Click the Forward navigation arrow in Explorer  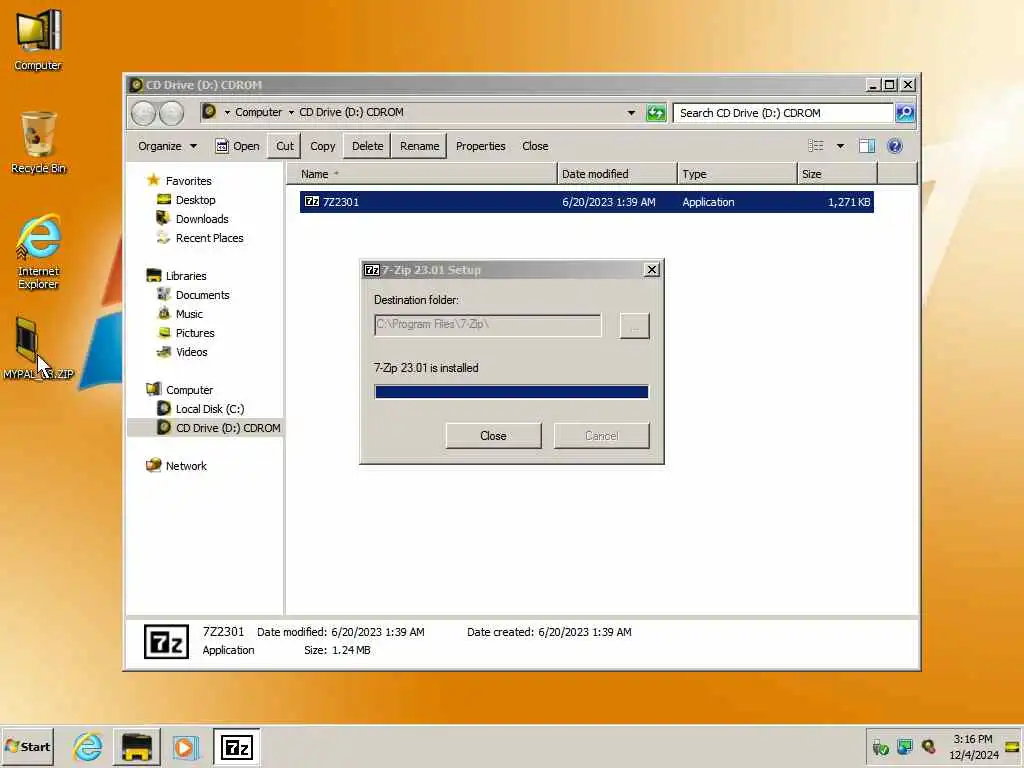(171, 113)
